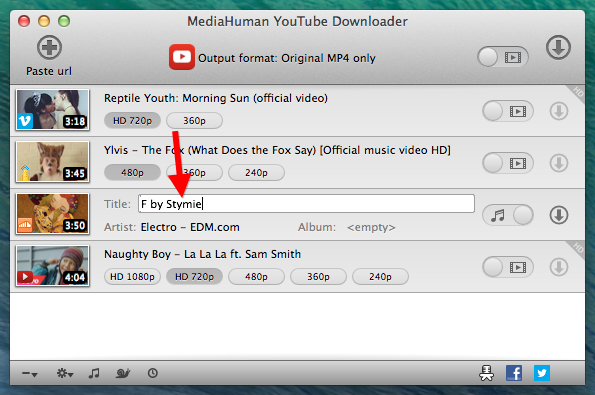Select 480p for Naughty Boy video
The width and height of the screenshot is (595, 395).
(x=256, y=277)
